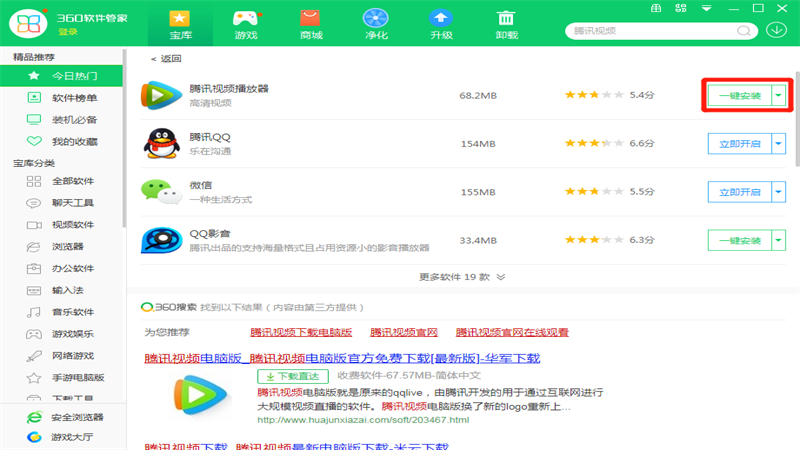
Task: Click the four-squares icon in title bar
Action: (x=681, y=8)
